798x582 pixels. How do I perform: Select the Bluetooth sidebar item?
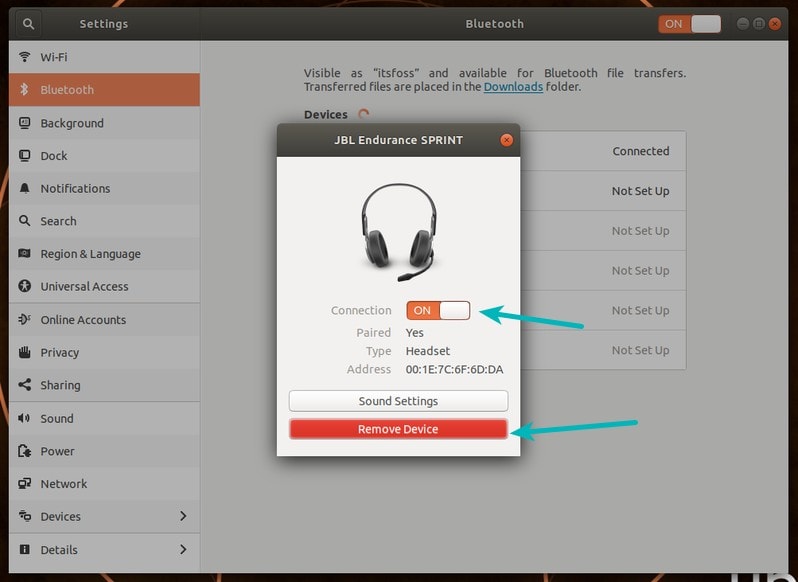pos(104,90)
